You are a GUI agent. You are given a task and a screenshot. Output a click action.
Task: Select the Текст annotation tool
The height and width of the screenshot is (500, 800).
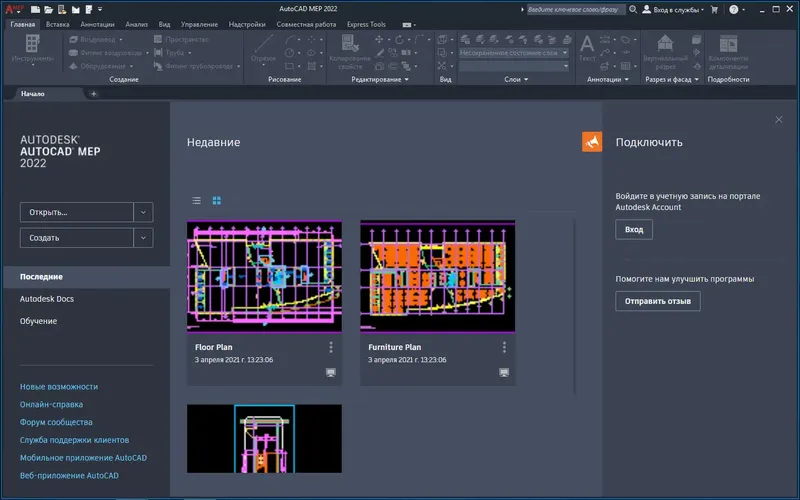587,49
